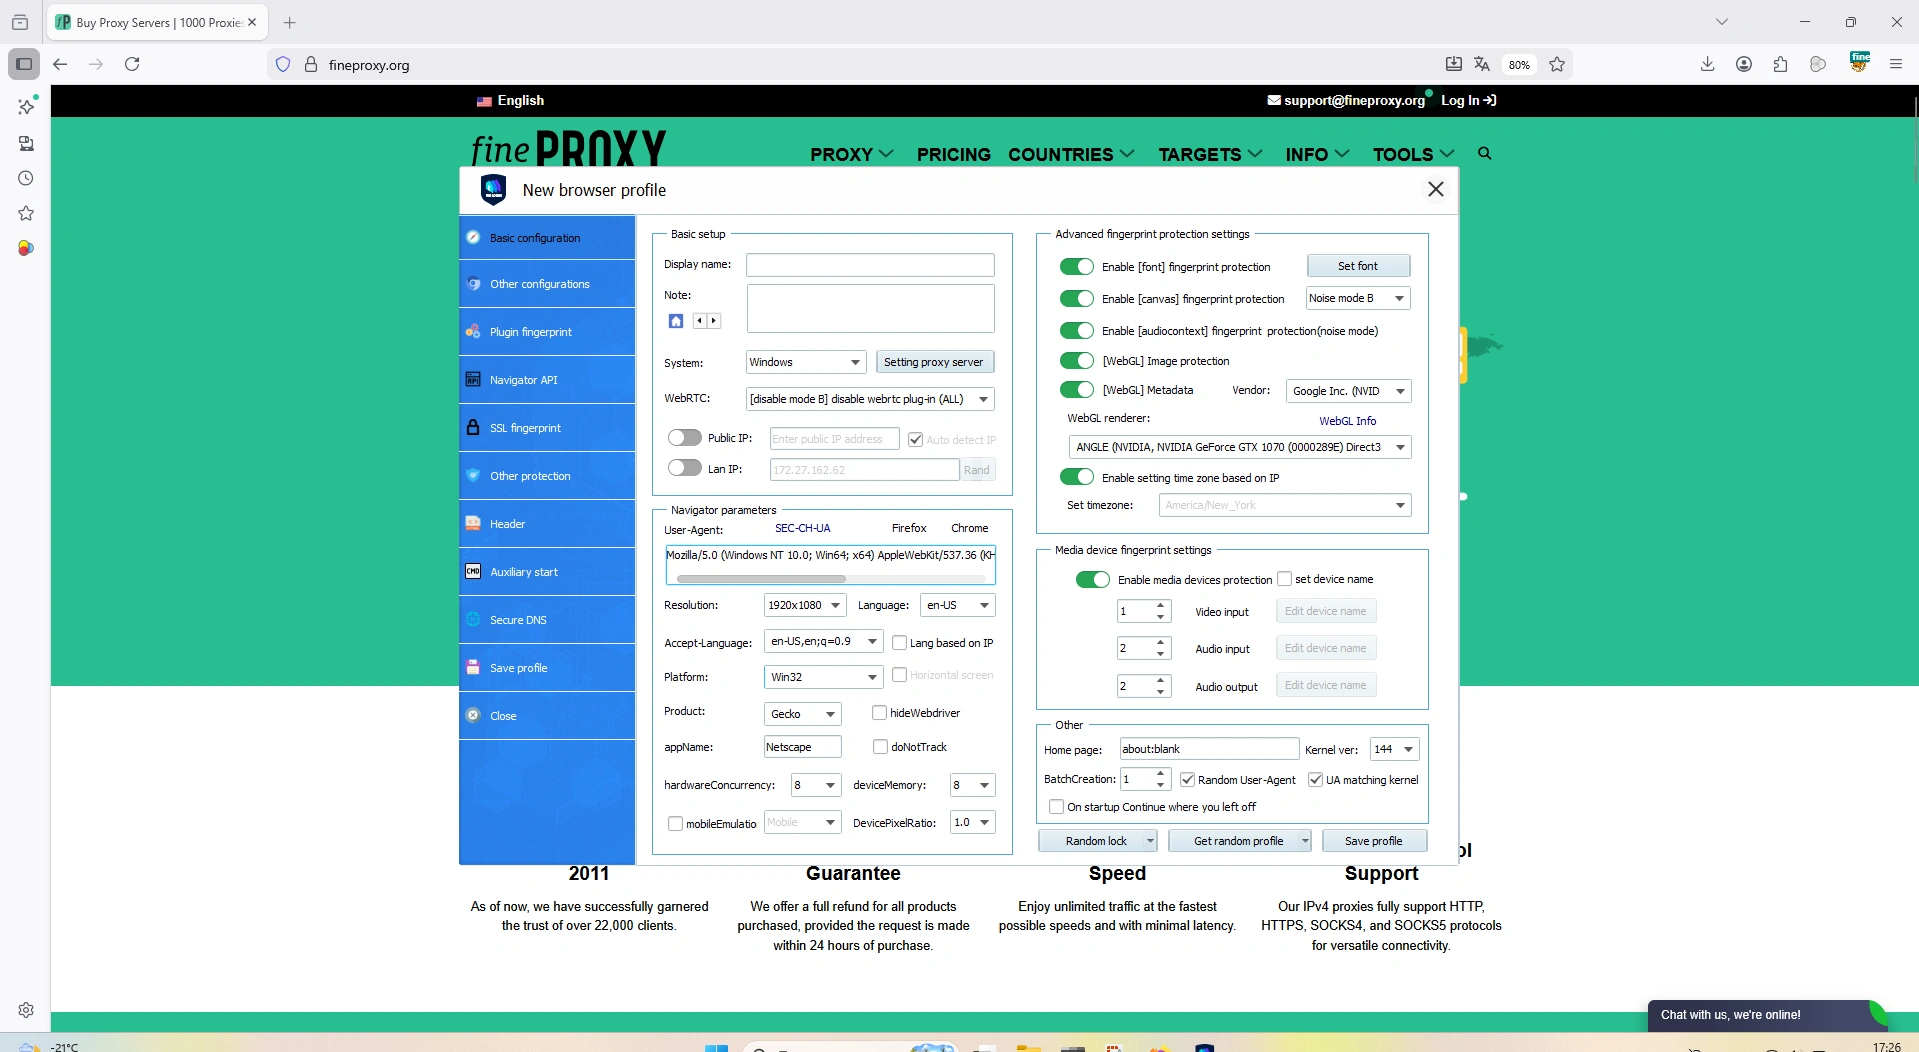
Task: Open the Noise mode B dropdown
Action: [x=1358, y=298]
